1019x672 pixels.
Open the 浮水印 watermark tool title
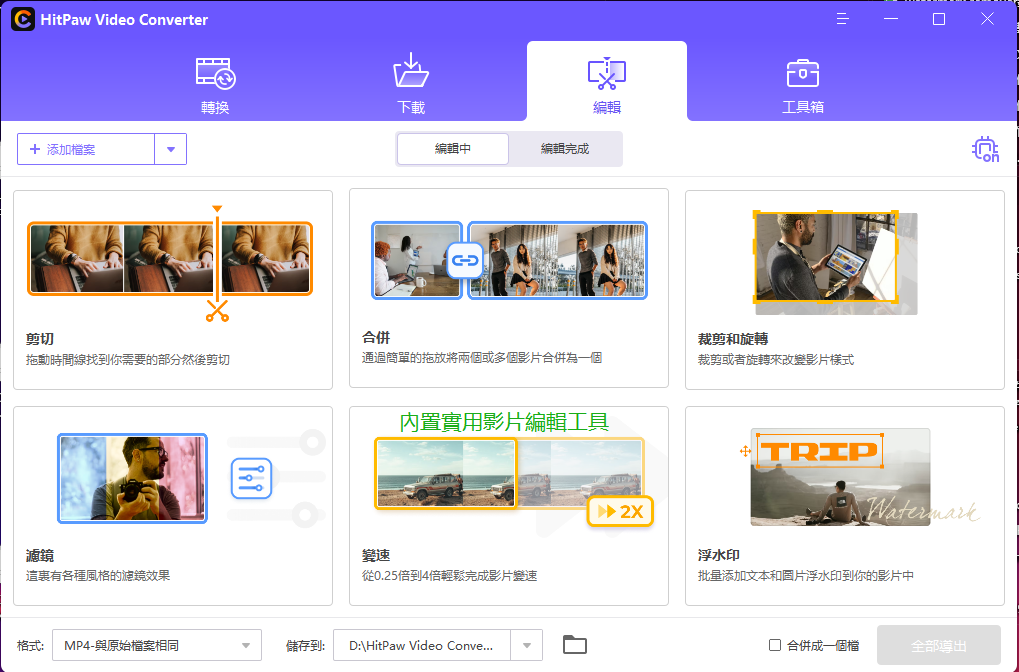[718, 556]
